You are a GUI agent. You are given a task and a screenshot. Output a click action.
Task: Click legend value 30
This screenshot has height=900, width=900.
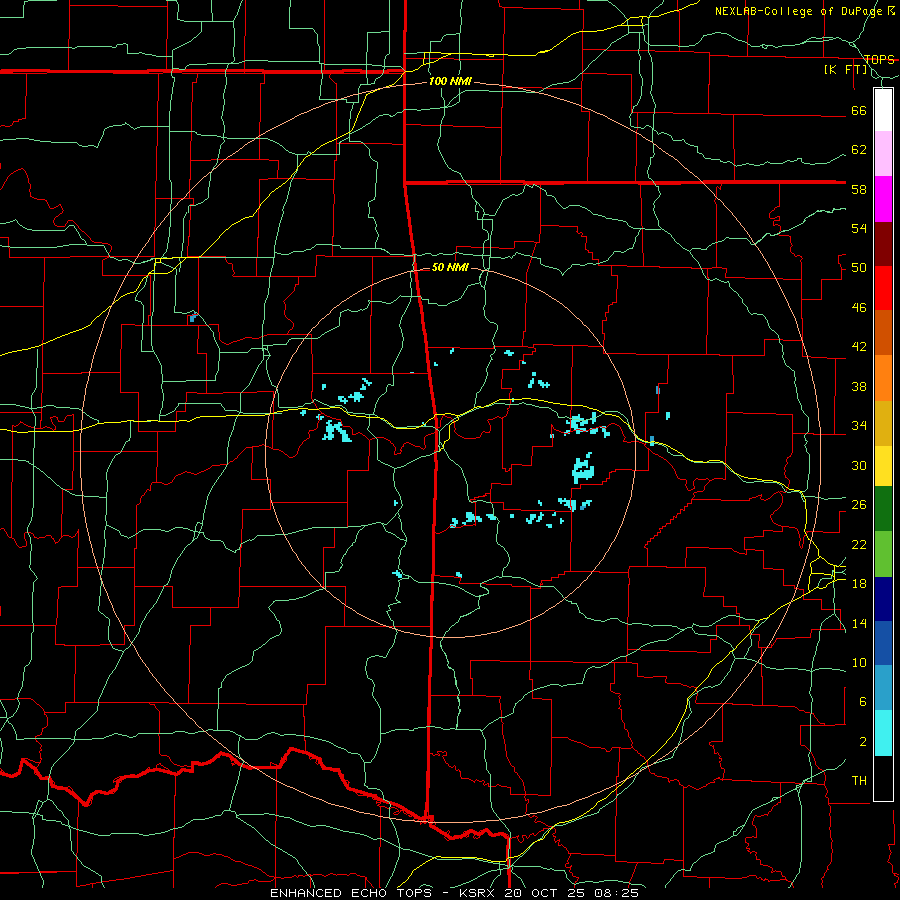[859, 465]
